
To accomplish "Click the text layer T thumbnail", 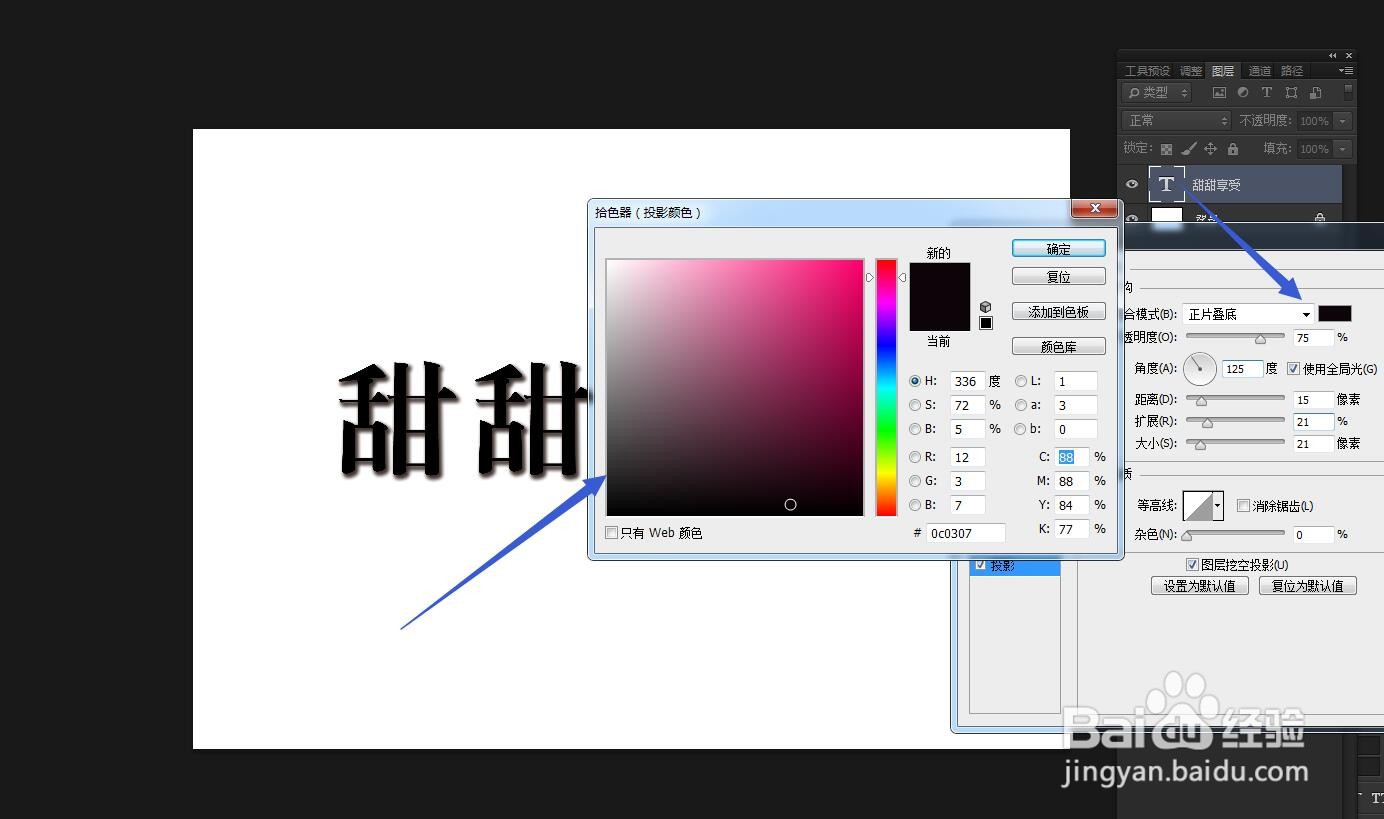I will pyautogui.click(x=1167, y=185).
